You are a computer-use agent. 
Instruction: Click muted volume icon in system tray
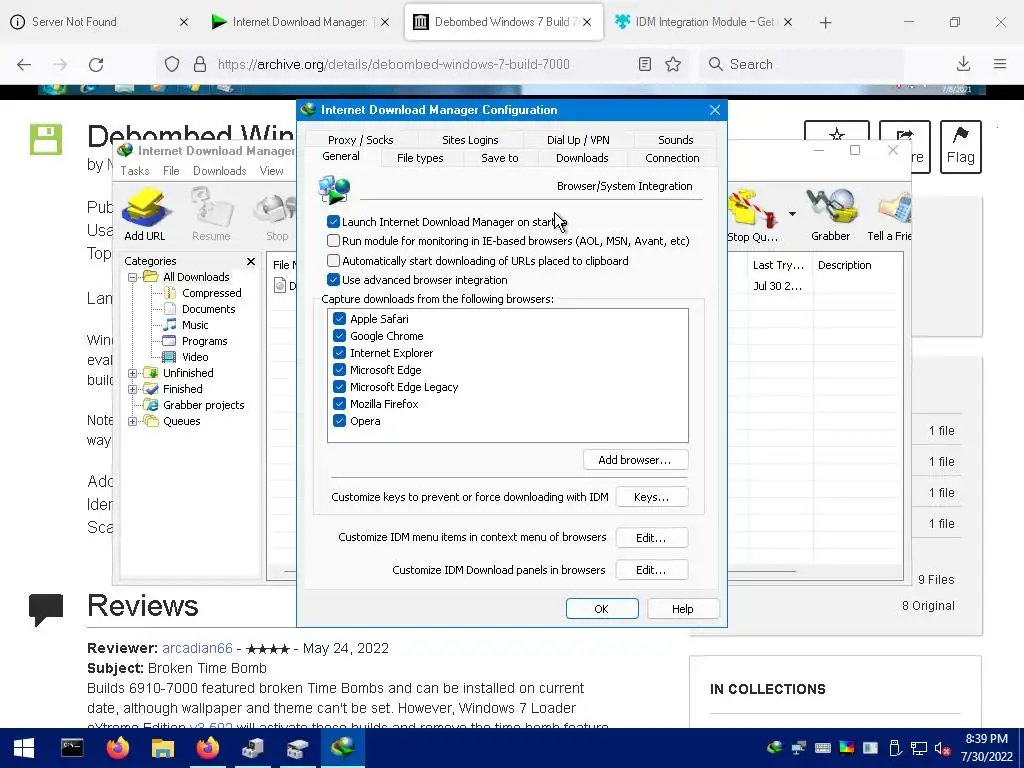(x=942, y=748)
